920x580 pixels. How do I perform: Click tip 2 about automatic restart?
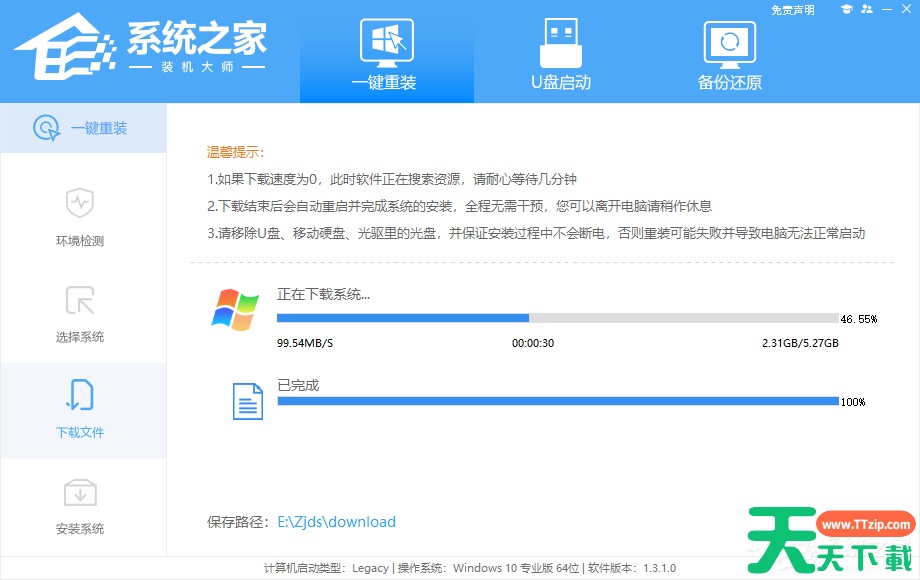[x=459, y=206]
